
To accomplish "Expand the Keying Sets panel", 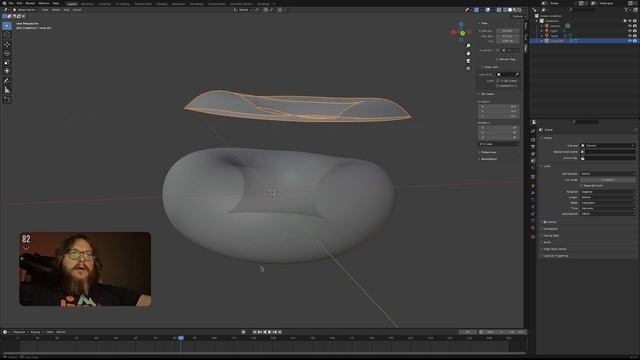I will pos(551,236).
